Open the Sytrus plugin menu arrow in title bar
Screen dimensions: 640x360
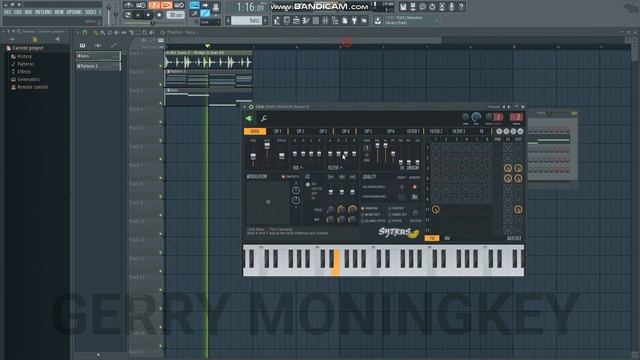click(x=245, y=107)
